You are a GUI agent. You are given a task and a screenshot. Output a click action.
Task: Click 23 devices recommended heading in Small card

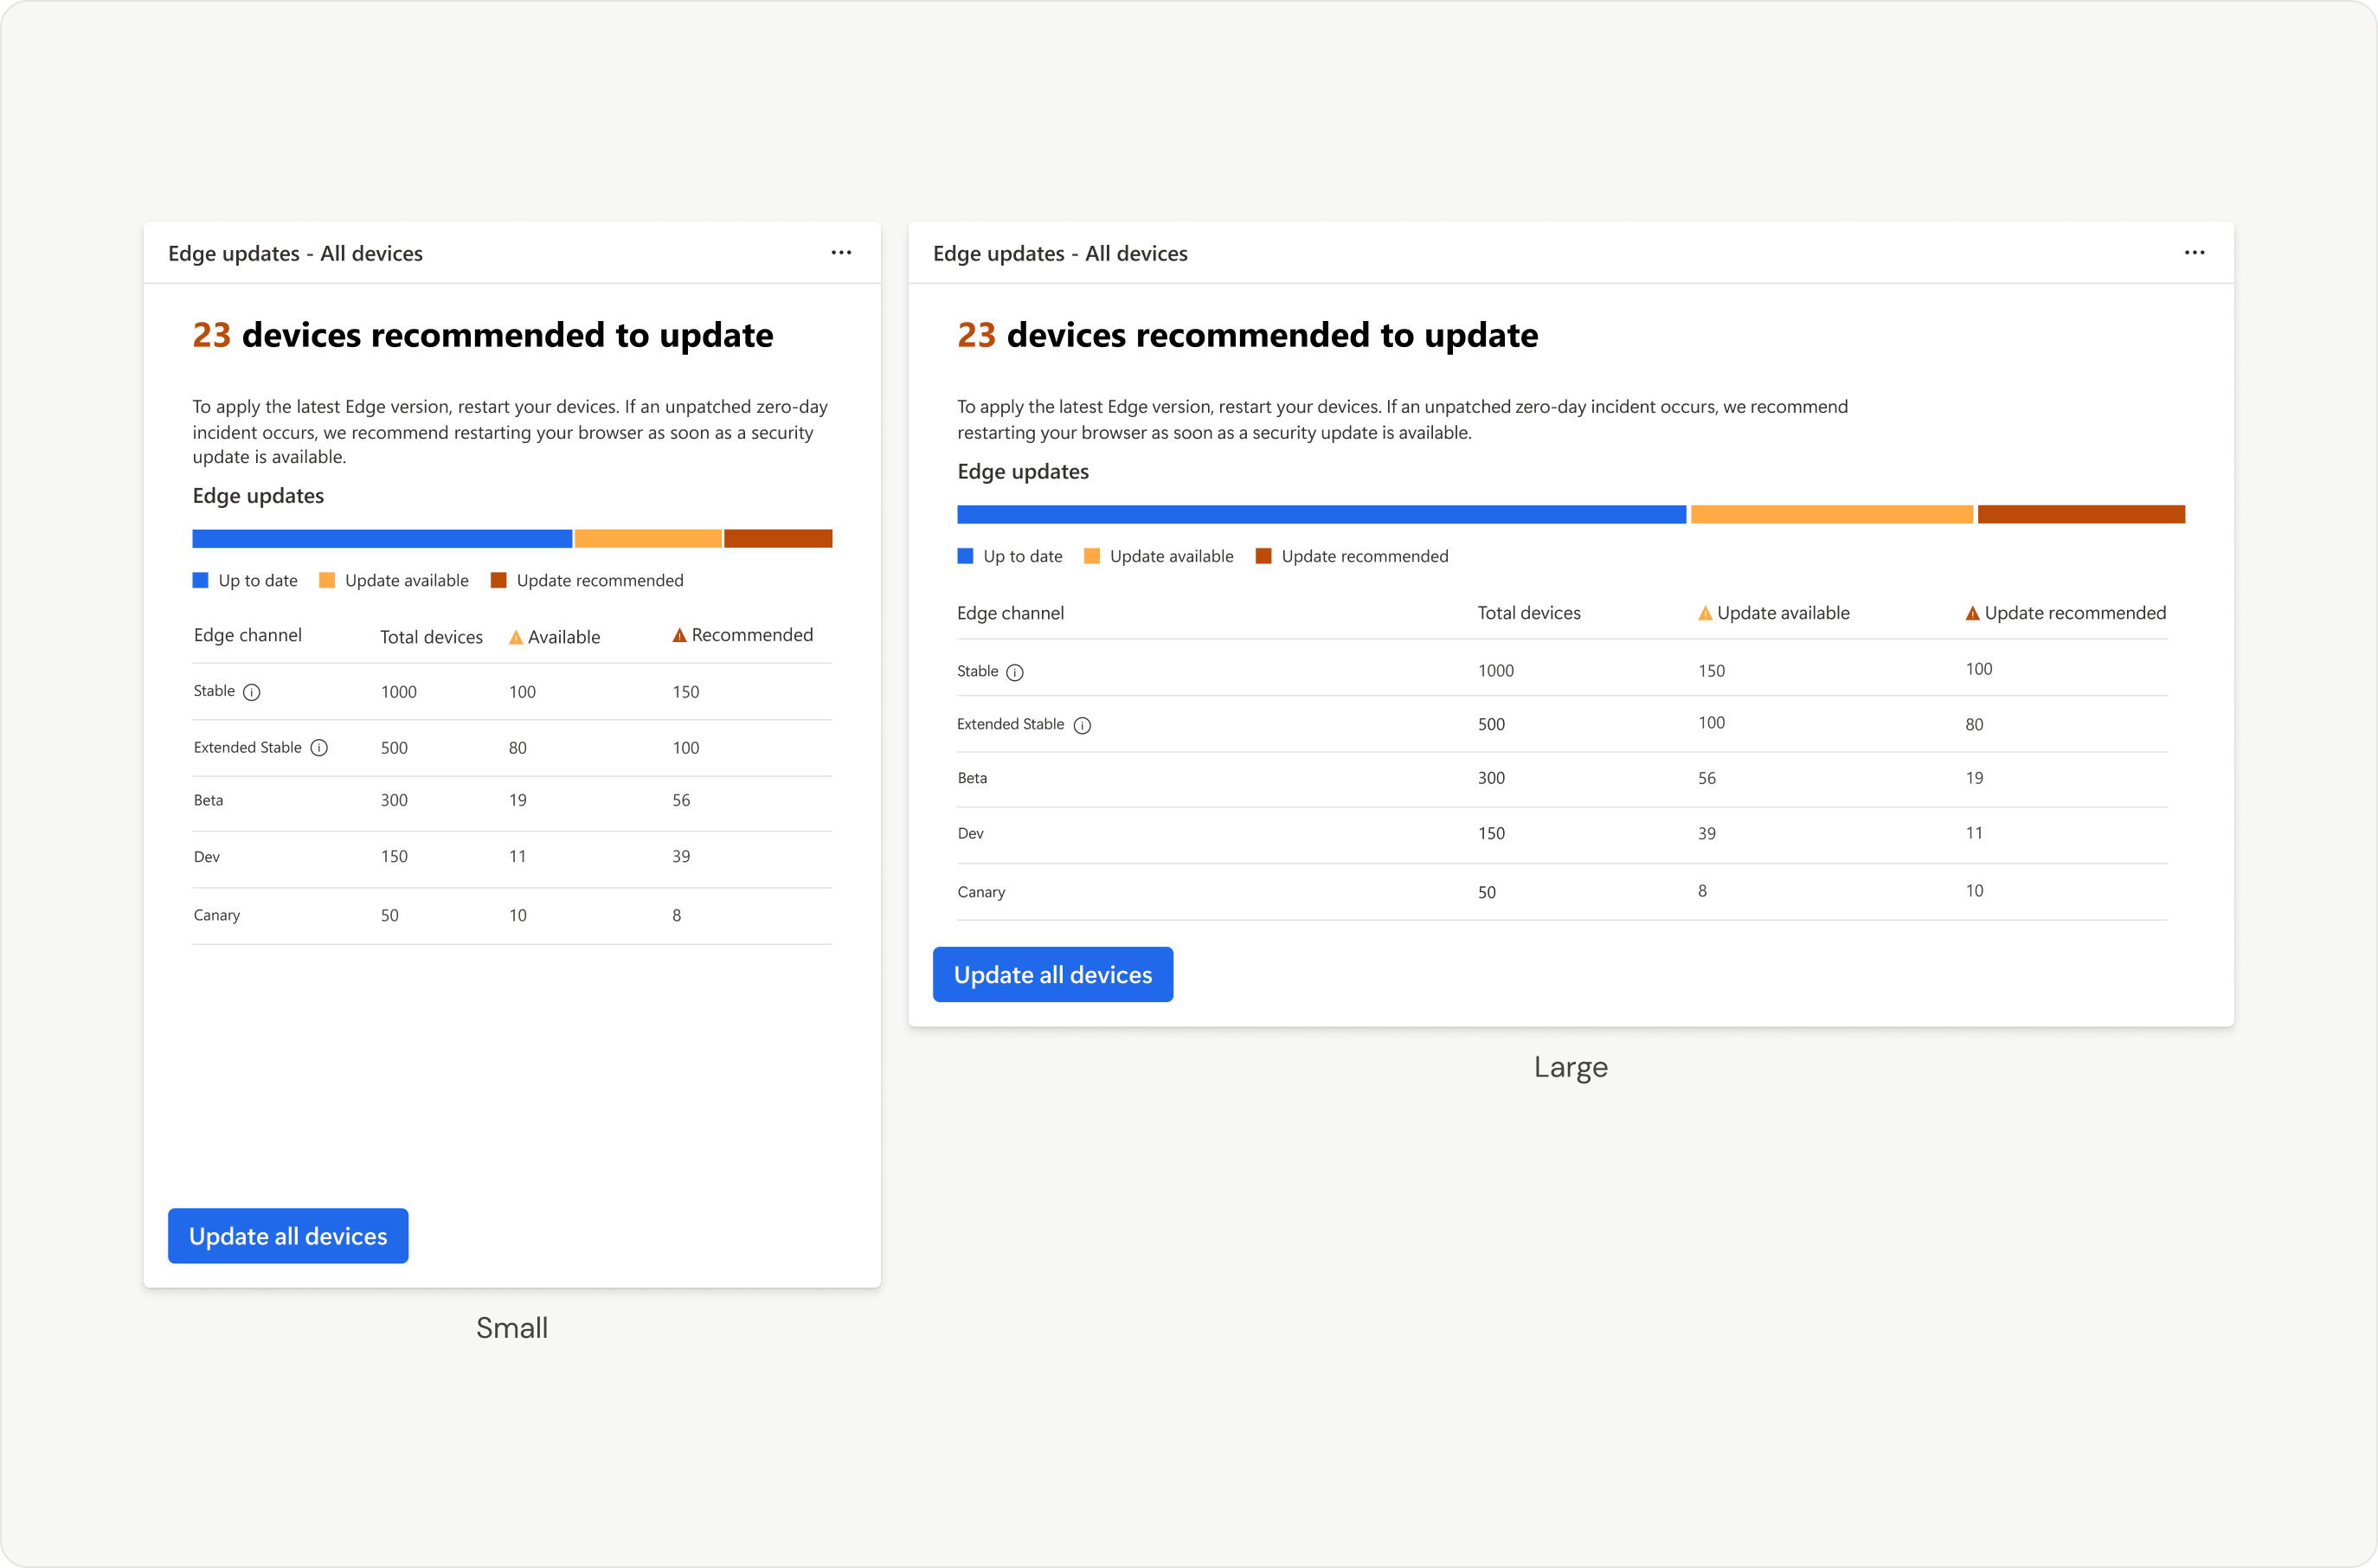pyautogui.click(x=482, y=335)
